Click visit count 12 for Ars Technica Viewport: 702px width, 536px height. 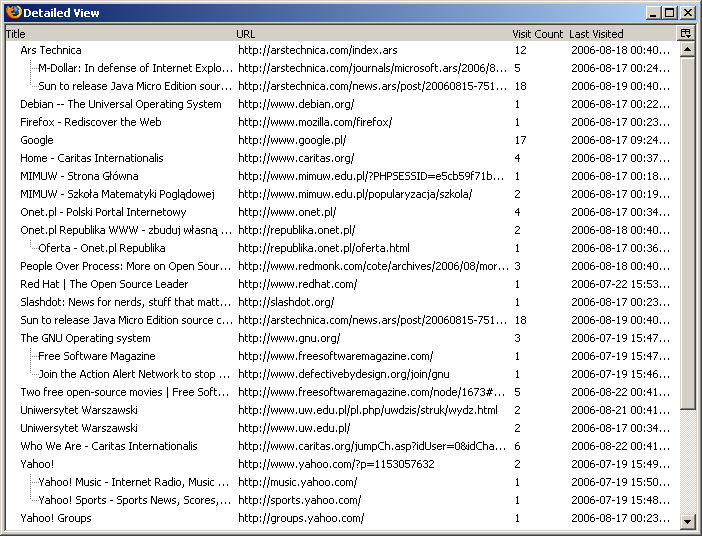pos(520,50)
